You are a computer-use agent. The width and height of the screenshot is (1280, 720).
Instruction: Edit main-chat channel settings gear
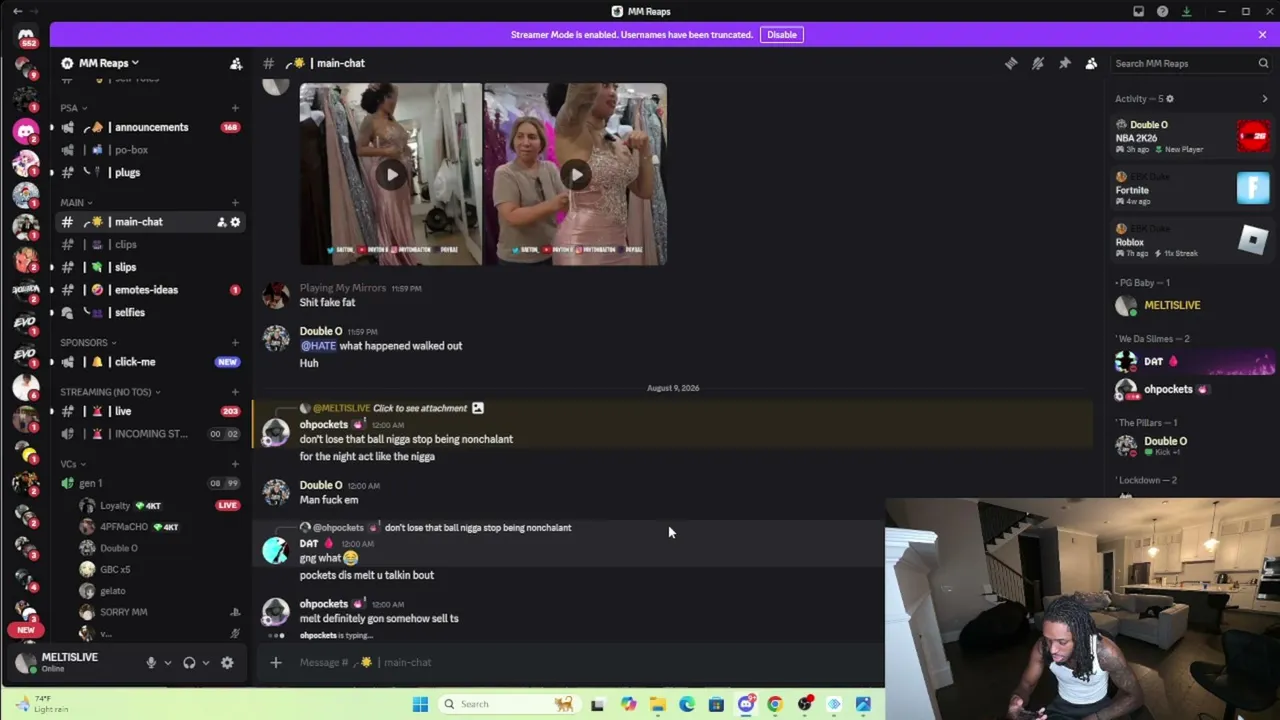[236, 222]
